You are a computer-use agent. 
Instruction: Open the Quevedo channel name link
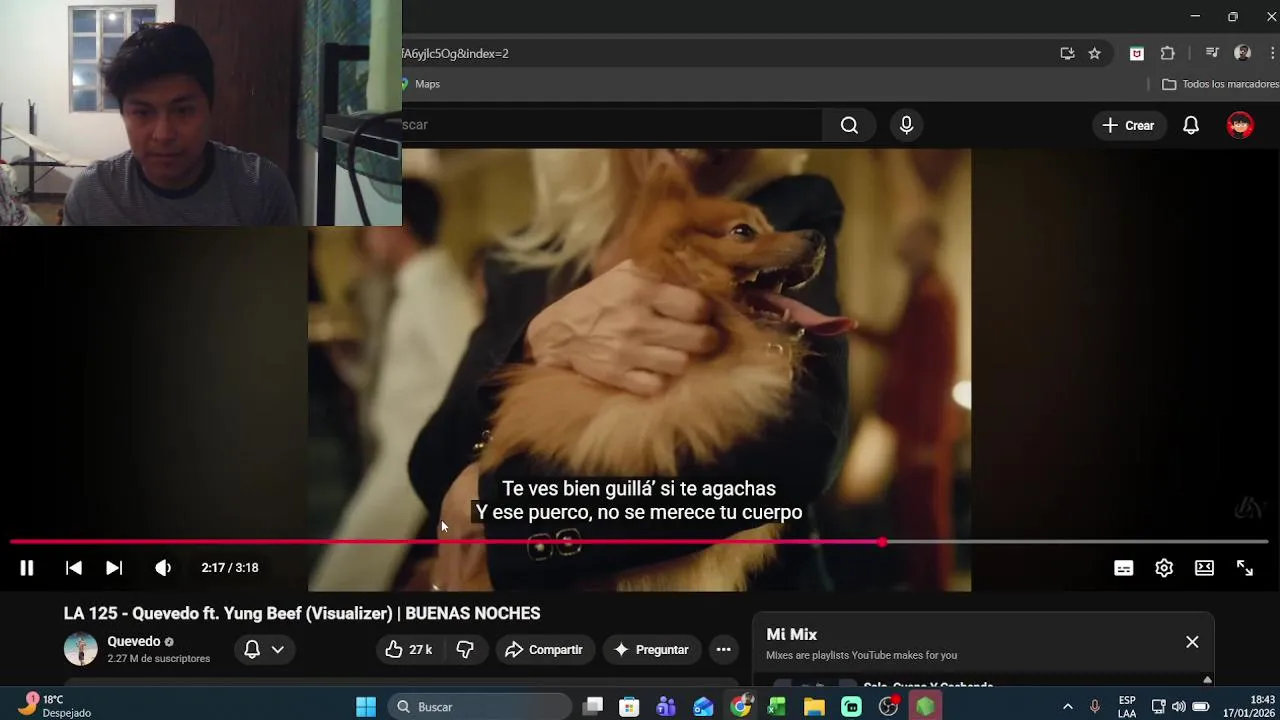tap(134, 641)
